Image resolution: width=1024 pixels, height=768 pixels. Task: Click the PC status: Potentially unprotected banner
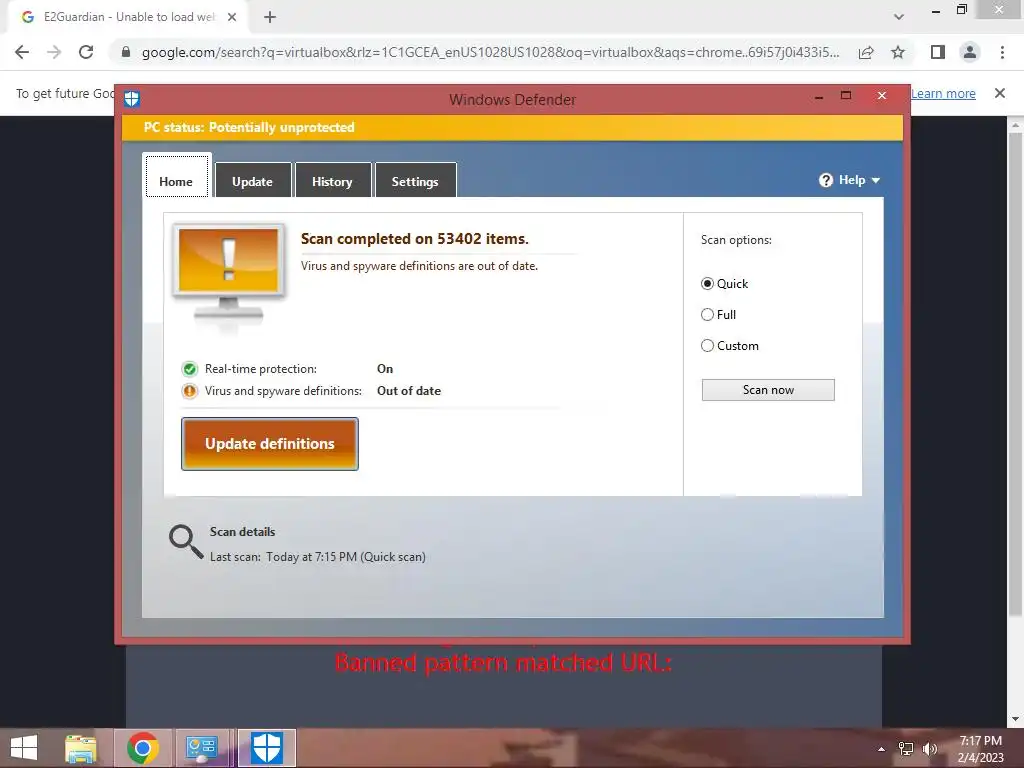pyautogui.click(x=512, y=127)
